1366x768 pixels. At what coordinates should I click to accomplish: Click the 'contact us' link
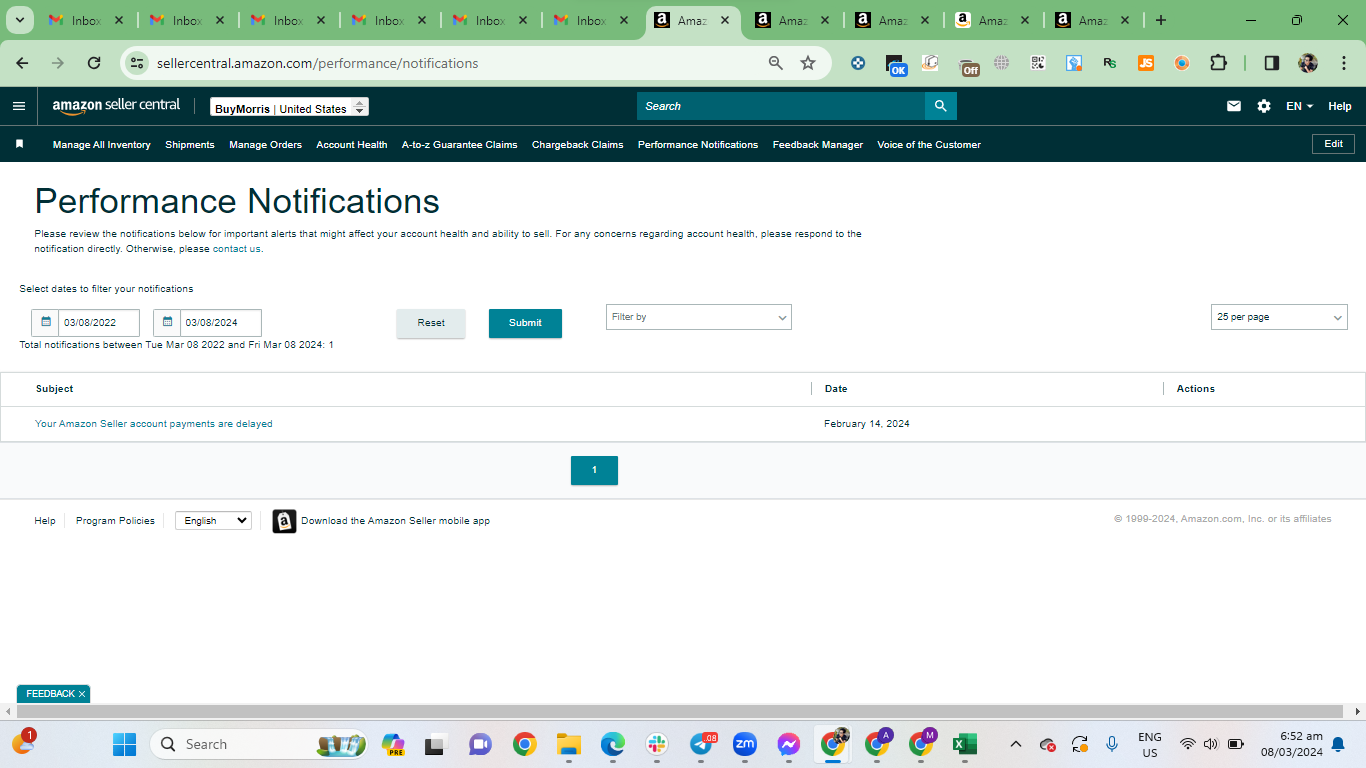237,249
